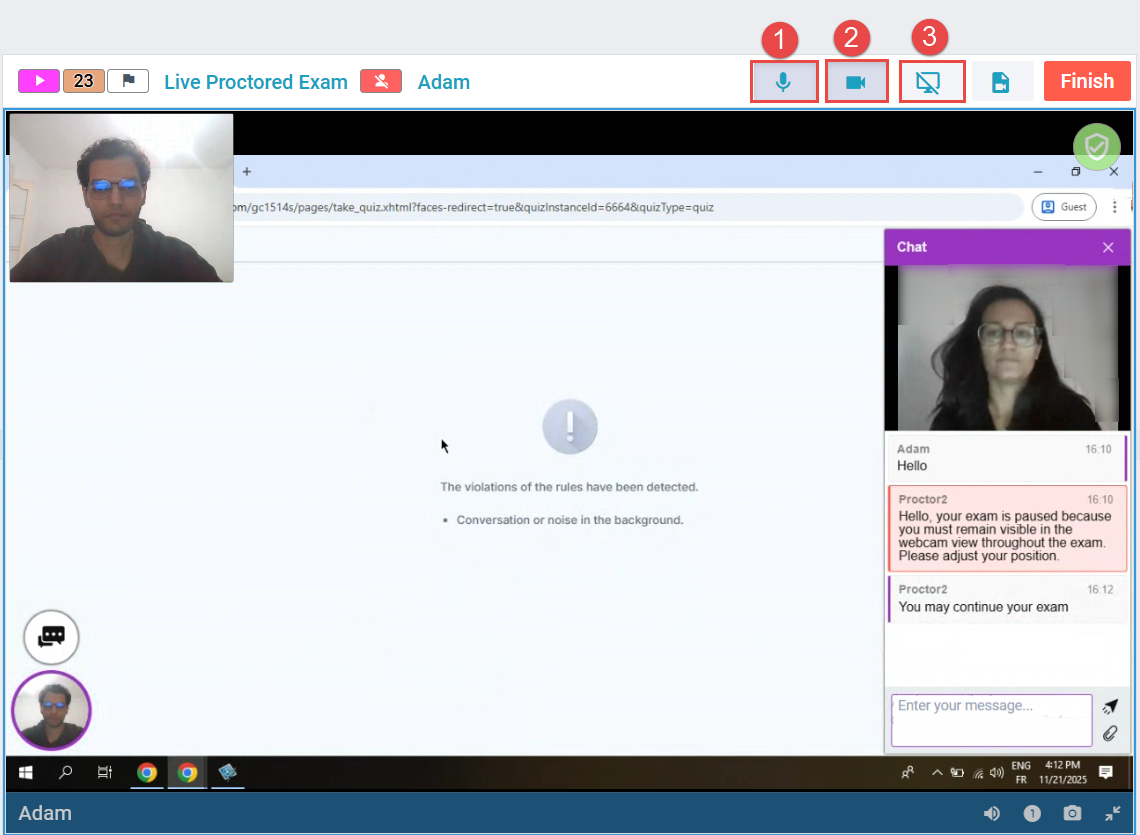
Task: Click the green shield security icon
Action: click(1097, 148)
